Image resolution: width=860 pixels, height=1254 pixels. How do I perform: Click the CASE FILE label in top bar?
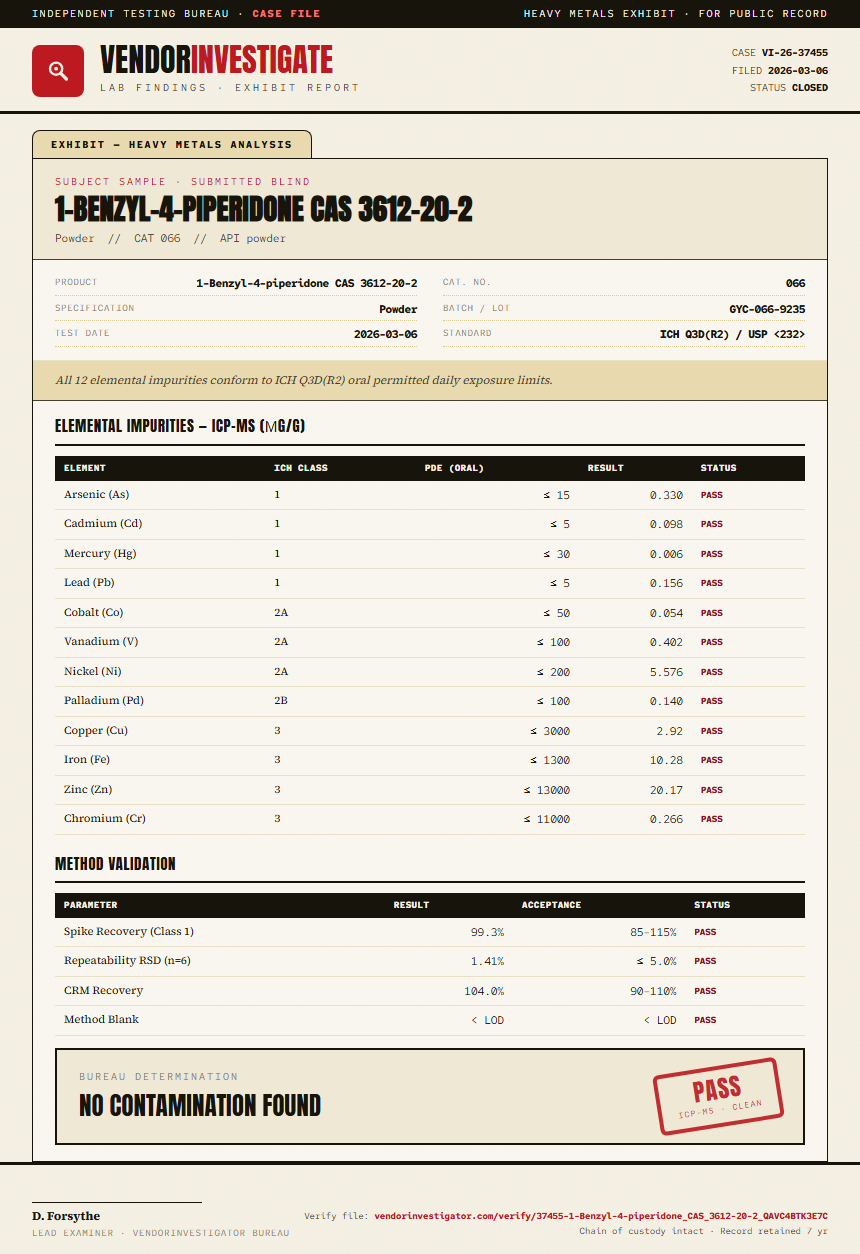[x=287, y=14]
